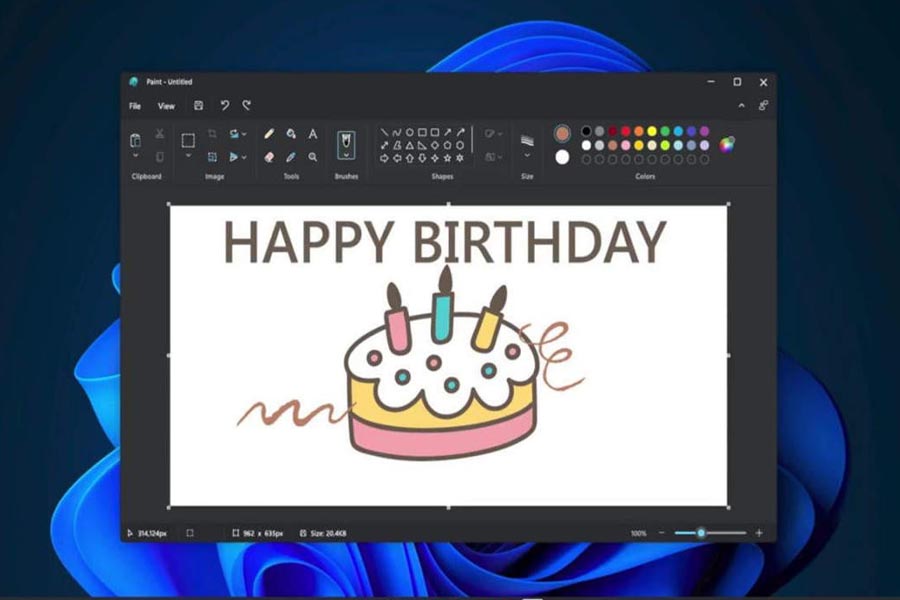Viewport: 900px width, 600px height.
Task: Select the Triangle shape
Action: coord(410,145)
